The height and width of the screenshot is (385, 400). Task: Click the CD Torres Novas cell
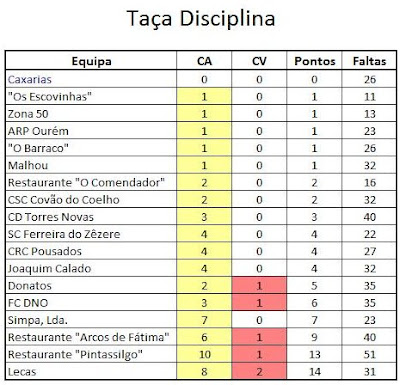pos(91,217)
